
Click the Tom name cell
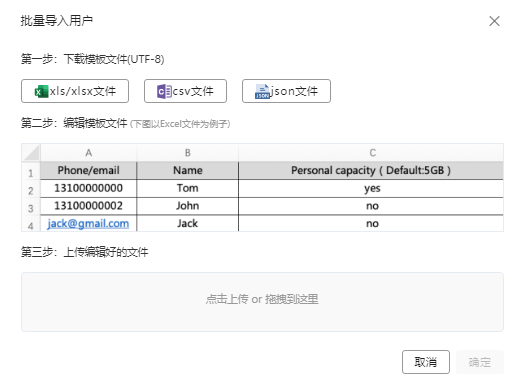click(x=188, y=188)
